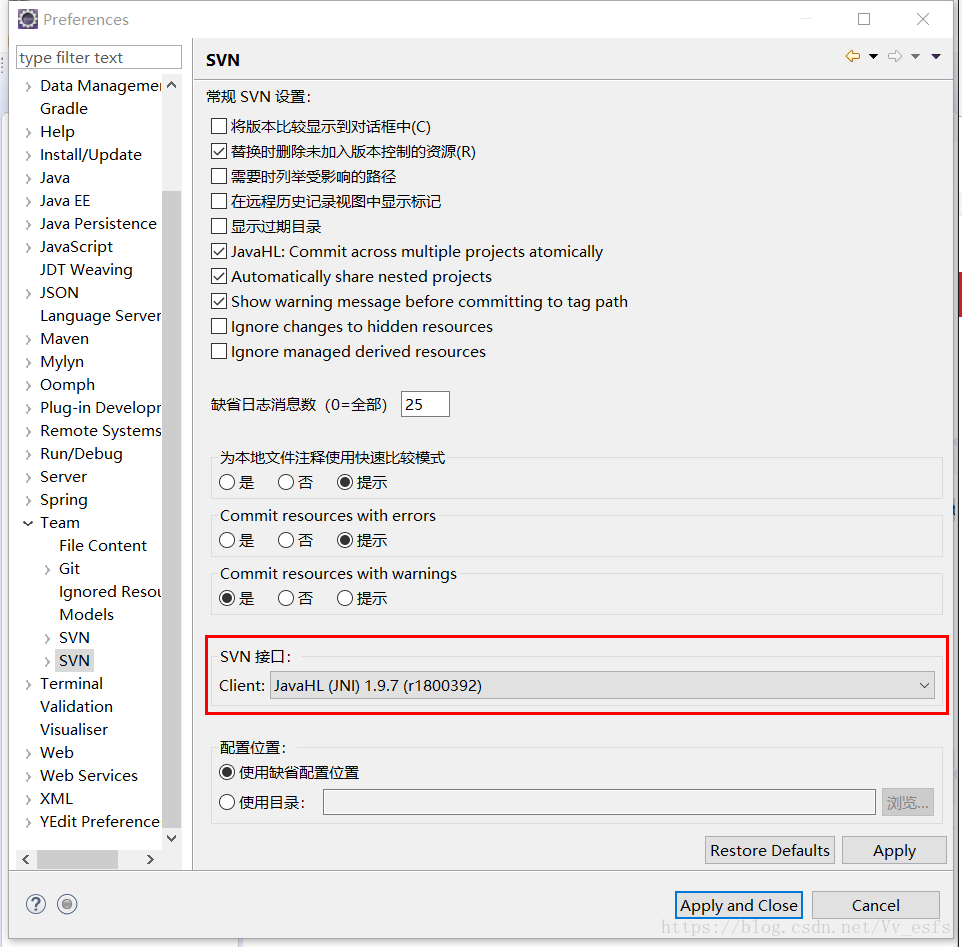Select Java EE preferences page
962x947 pixels.
(65, 201)
